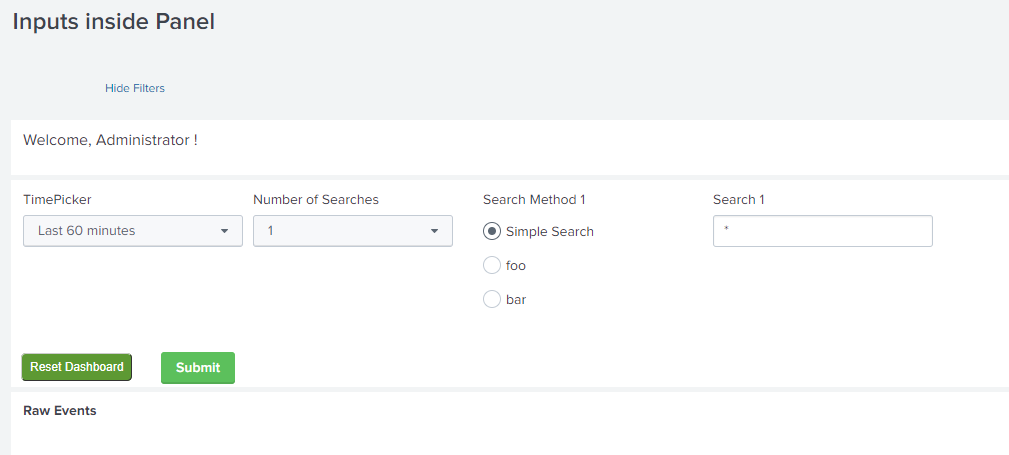
Task: Click the 'bar' option label text
Action: pos(516,299)
